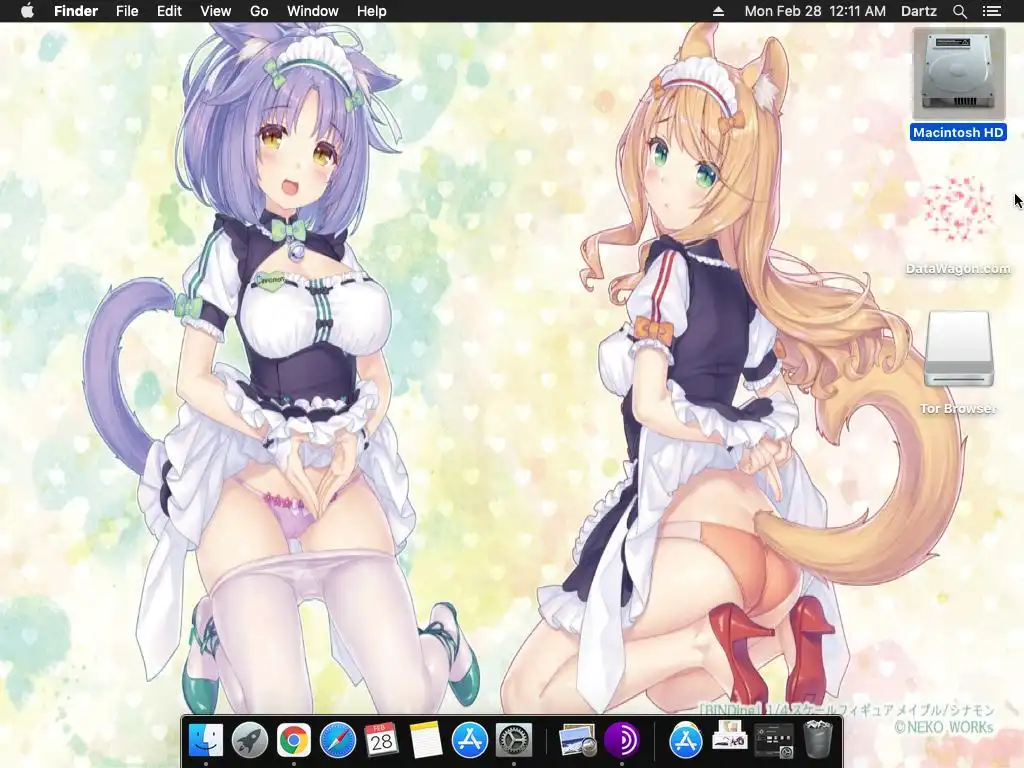The height and width of the screenshot is (768, 1024).
Task: Select the Macintosh HD drive icon
Action: pyautogui.click(x=958, y=73)
